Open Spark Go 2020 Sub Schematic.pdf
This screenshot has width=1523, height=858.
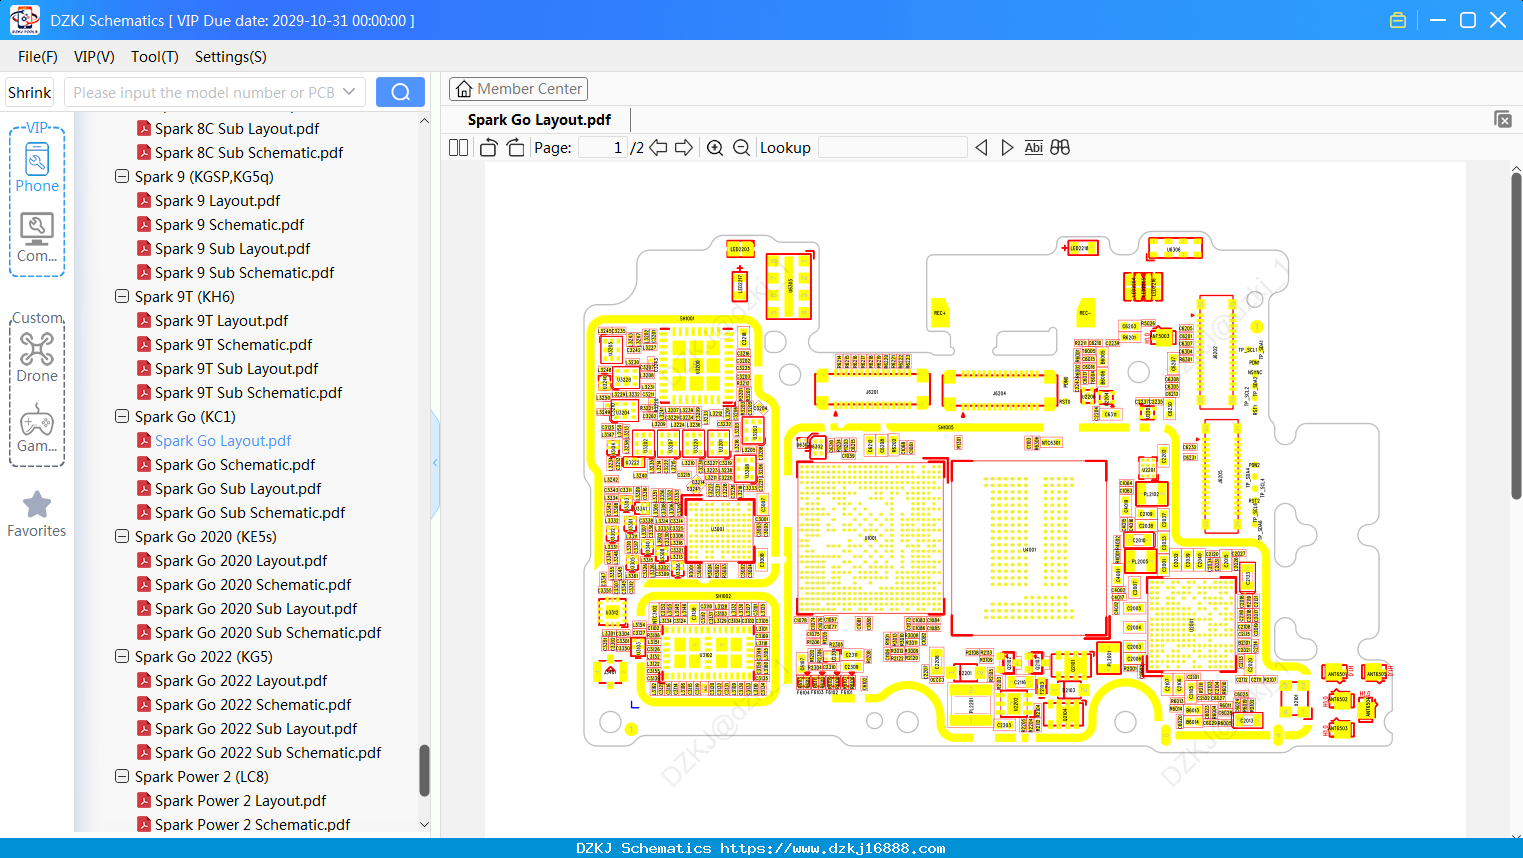(268, 632)
